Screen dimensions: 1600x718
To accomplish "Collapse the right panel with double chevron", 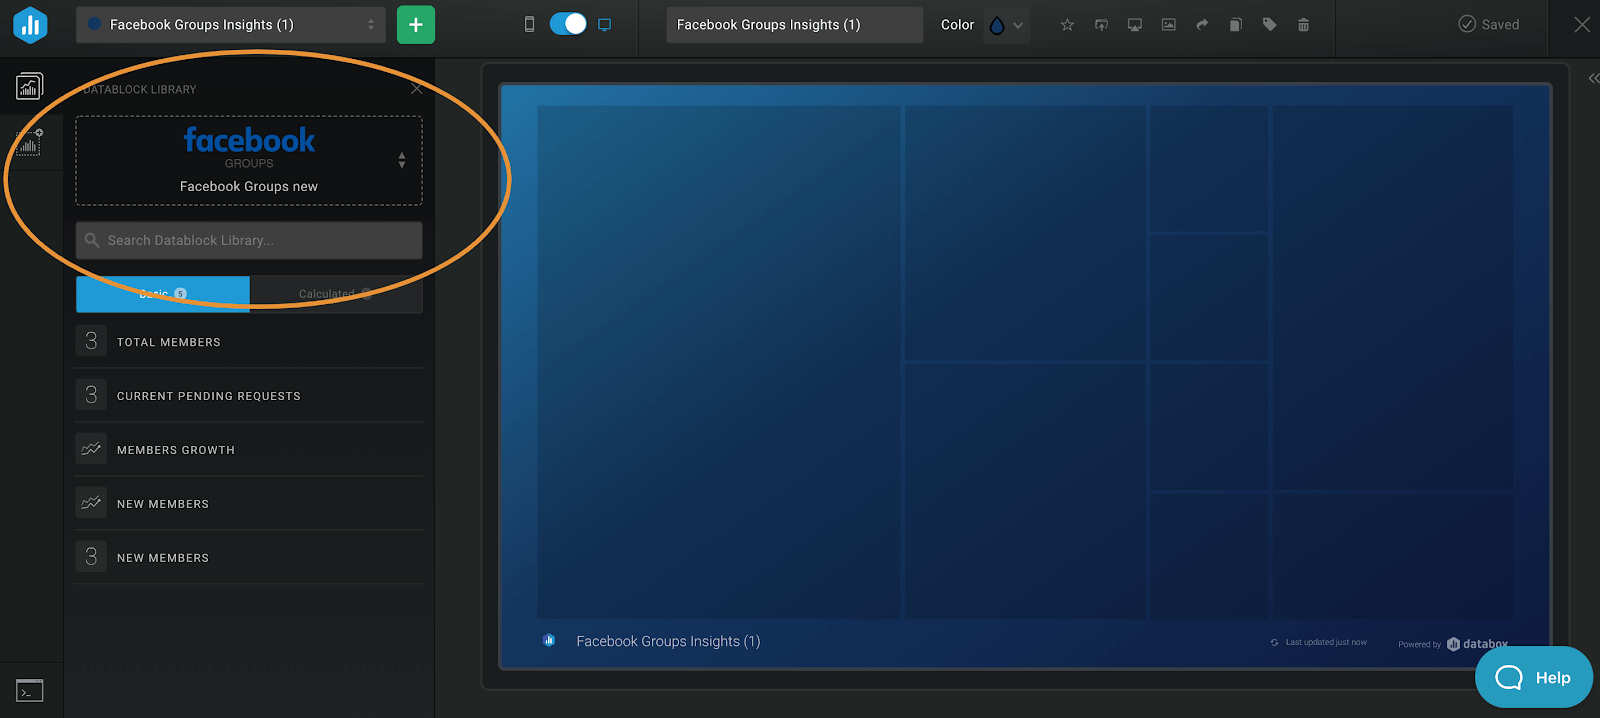I will tap(1593, 78).
